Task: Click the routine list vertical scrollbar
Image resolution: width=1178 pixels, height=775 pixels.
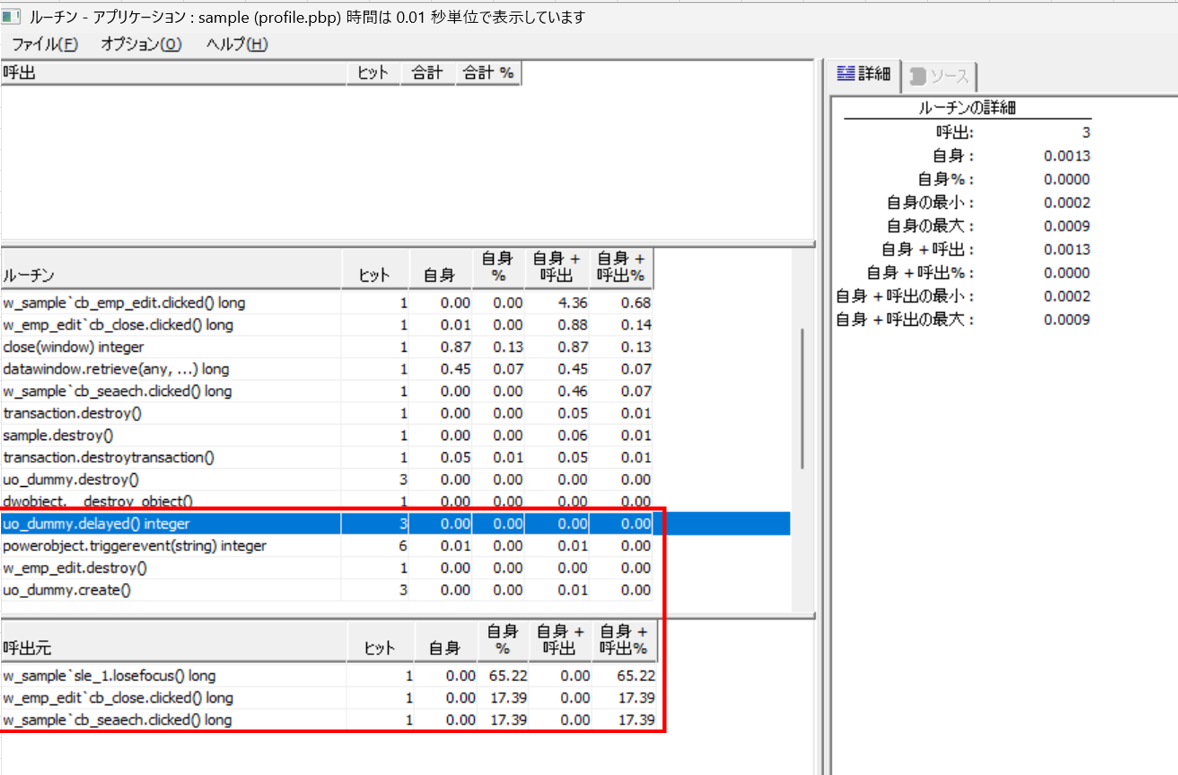Action: click(x=801, y=400)
